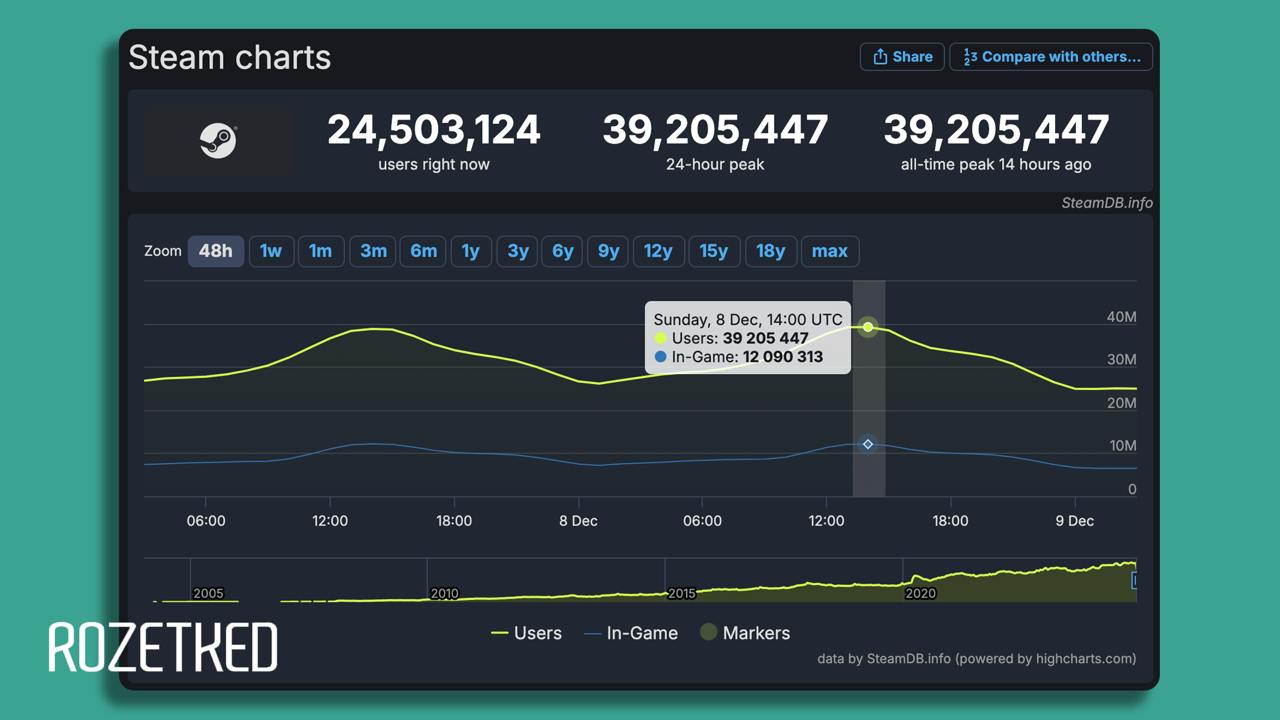Click the 24,503,124 users right now value
Image resolution: width=1280 pixels, height=720 pixels.
[434, 130]
